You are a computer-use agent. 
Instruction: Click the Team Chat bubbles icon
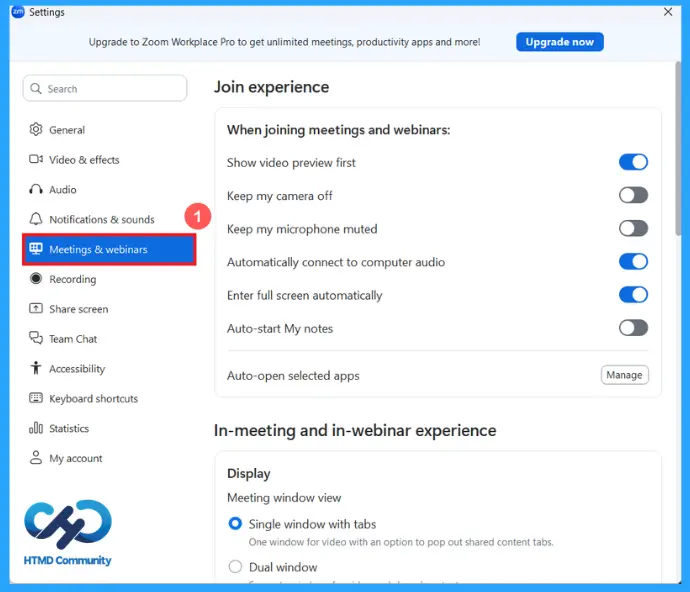(36, 338)
